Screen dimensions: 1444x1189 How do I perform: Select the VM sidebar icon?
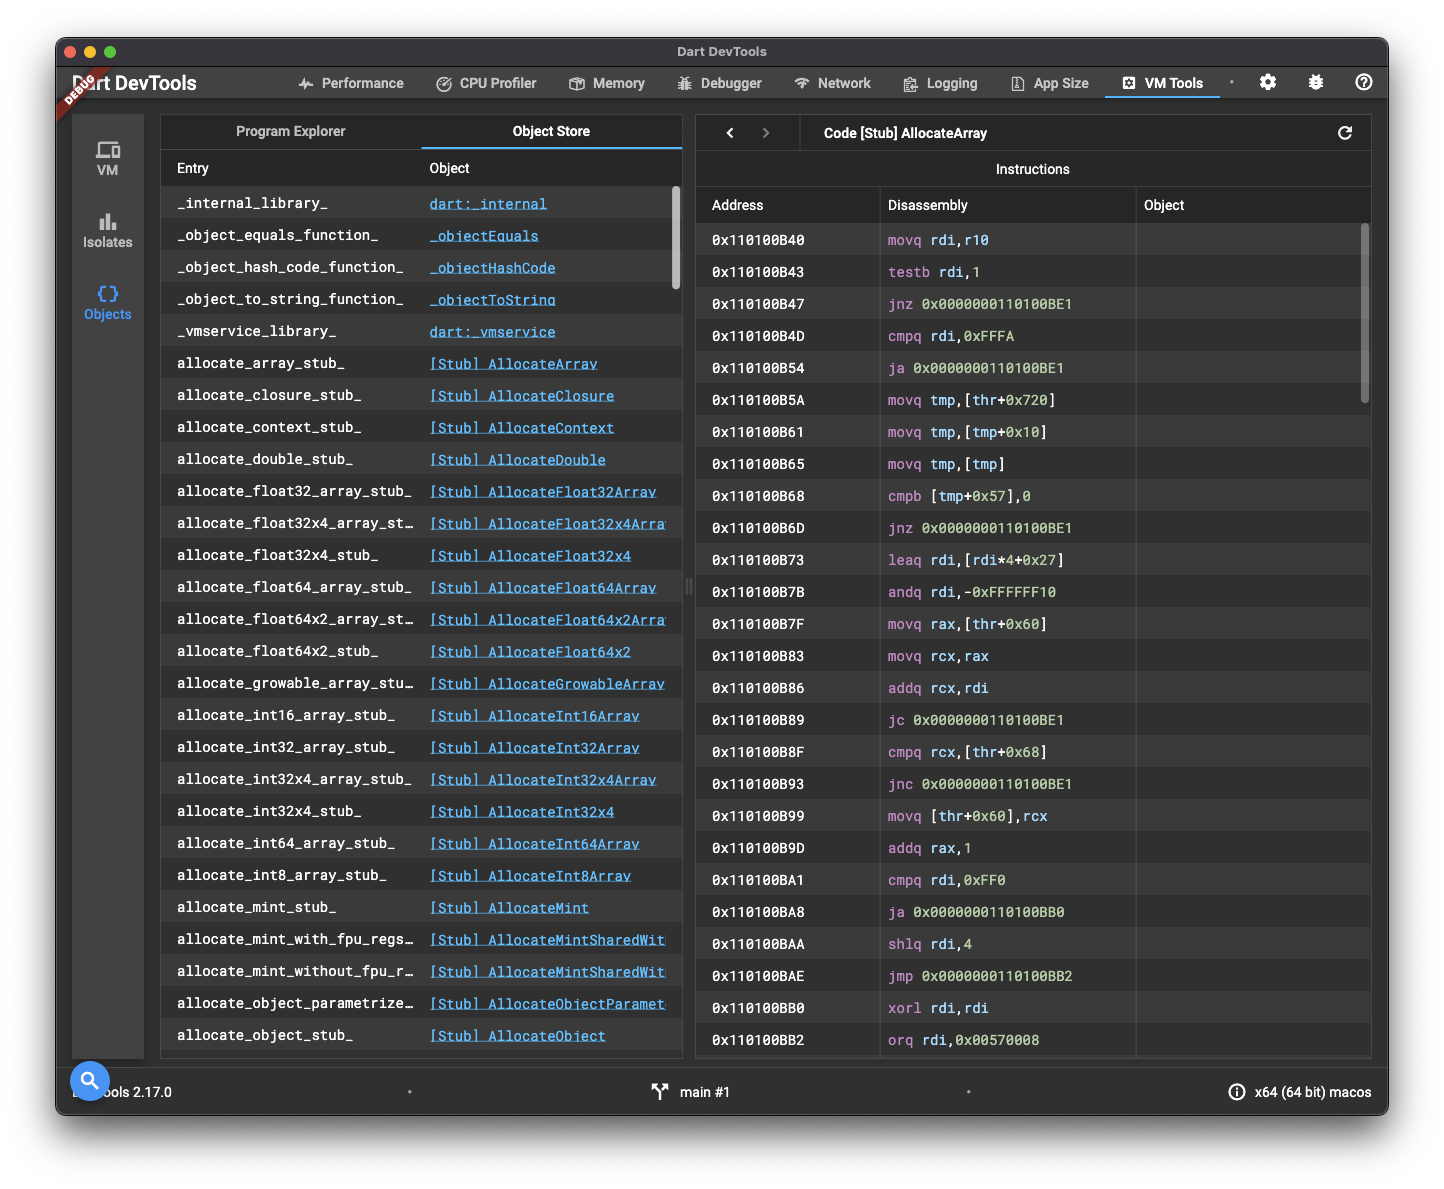point(107,158)
